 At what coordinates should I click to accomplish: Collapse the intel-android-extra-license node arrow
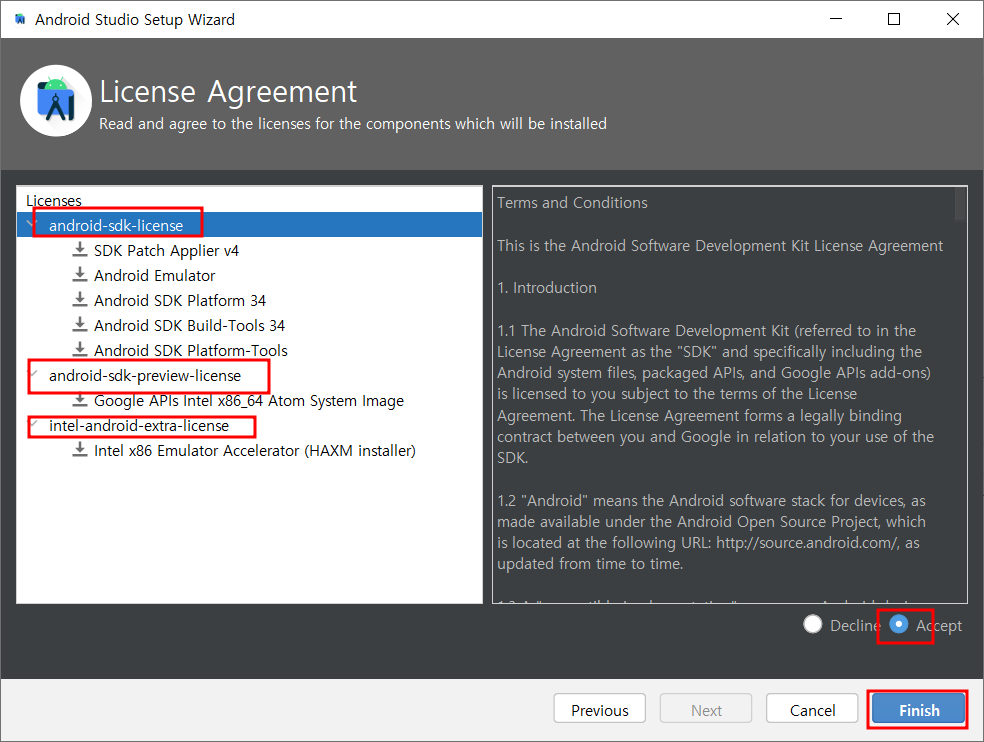[x=34, y=425]
